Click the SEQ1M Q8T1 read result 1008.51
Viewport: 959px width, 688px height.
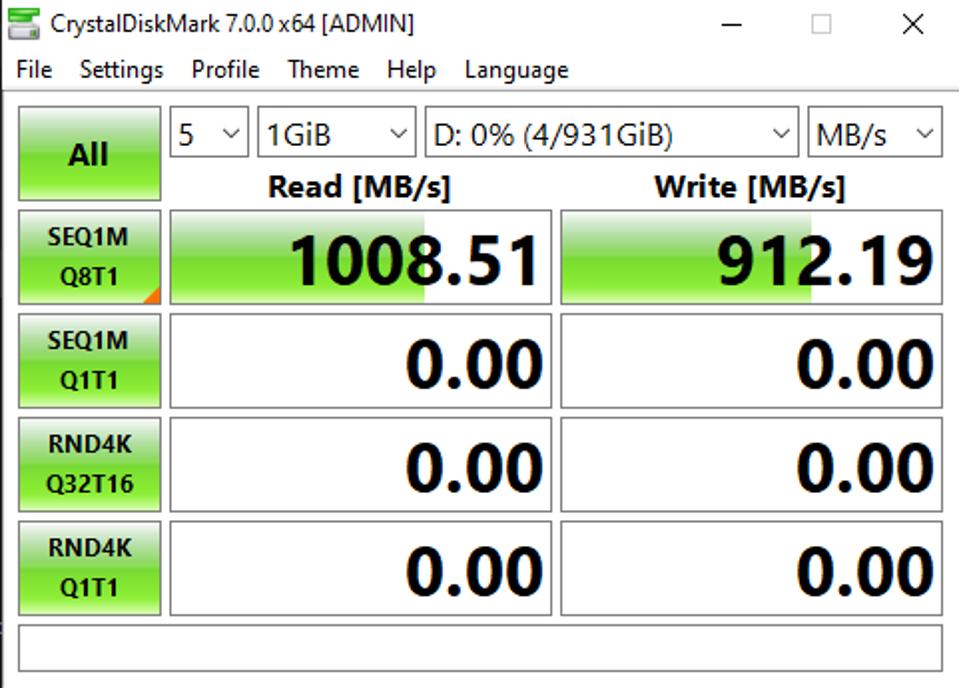coord(360,257)
